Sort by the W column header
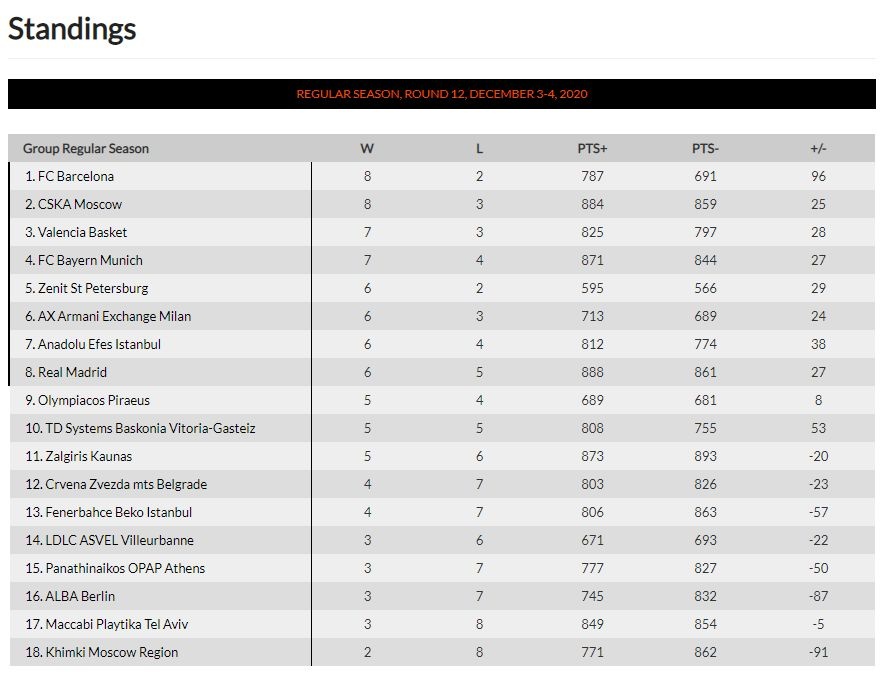The image size is (884, 682). point(367,149)
